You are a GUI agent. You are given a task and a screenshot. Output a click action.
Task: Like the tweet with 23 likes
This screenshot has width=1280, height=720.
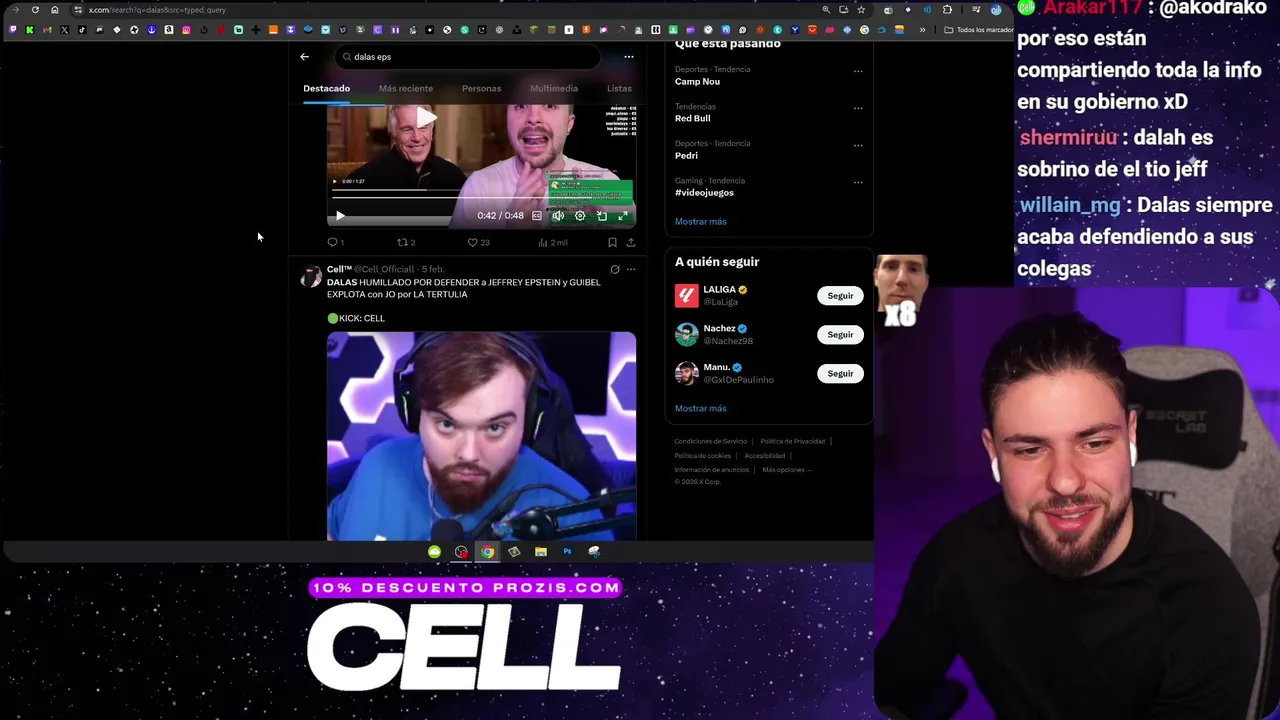[x=478, y=242]
